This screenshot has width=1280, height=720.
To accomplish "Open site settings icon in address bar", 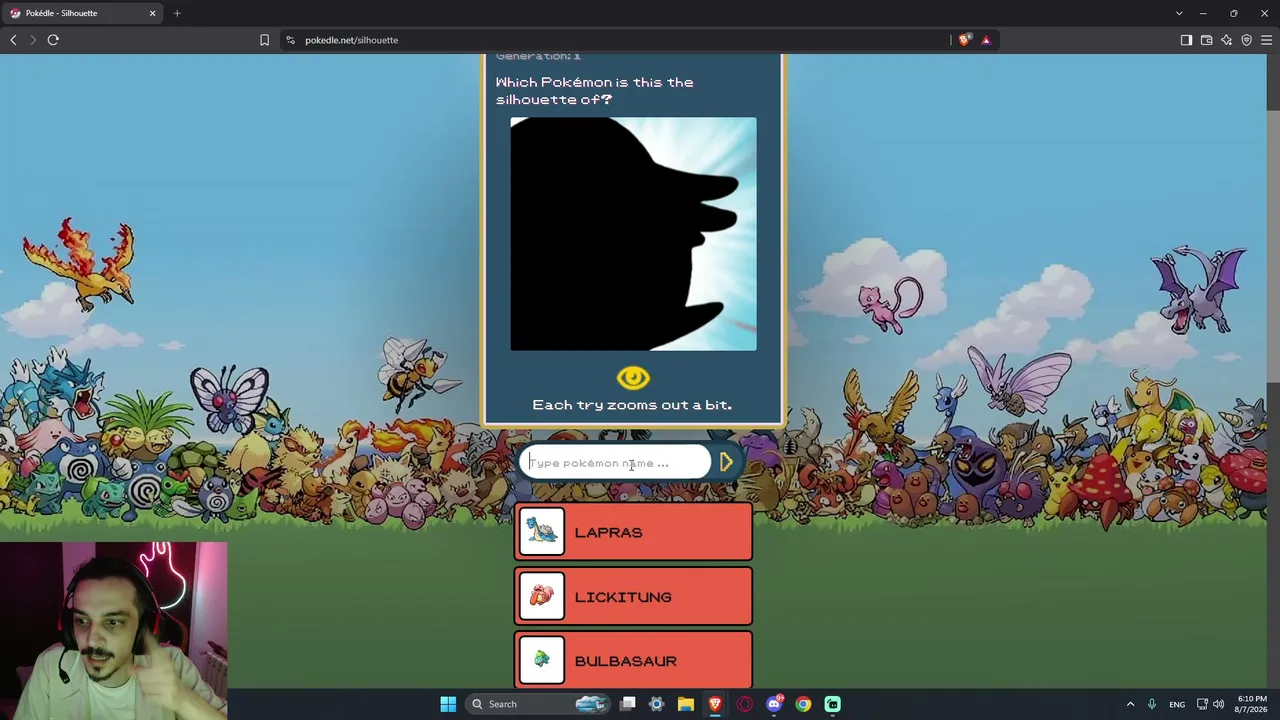I will (290, 40).
